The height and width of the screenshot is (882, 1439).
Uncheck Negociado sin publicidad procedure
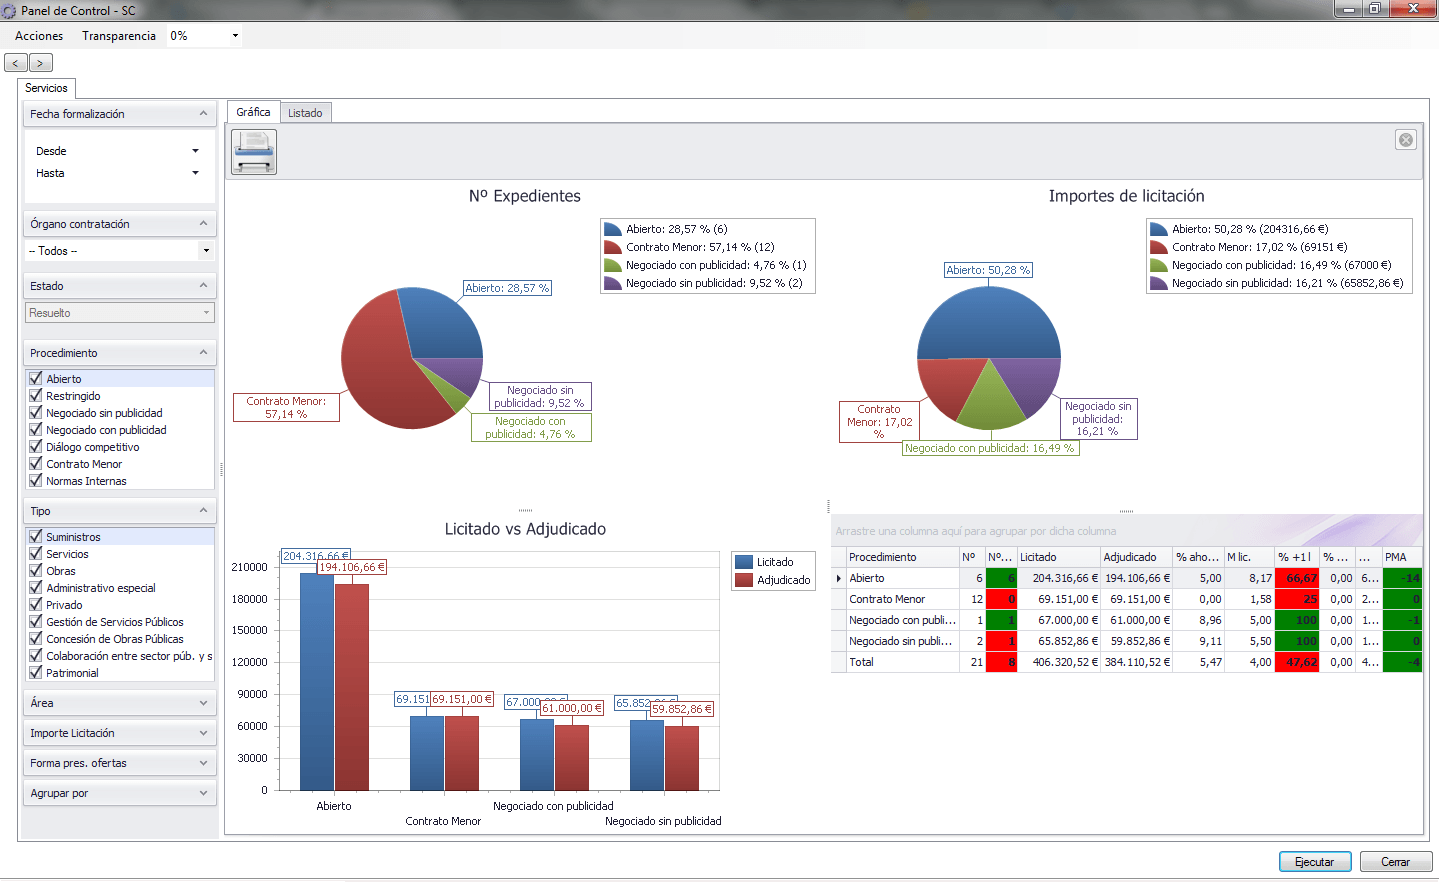pyautogui.click(x=36, y=412)
